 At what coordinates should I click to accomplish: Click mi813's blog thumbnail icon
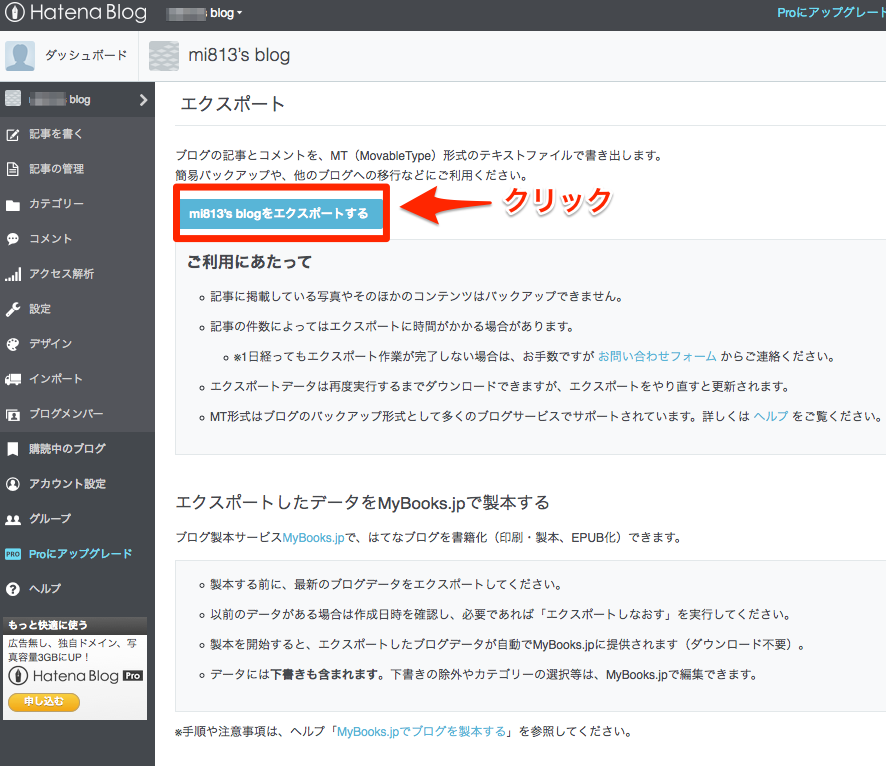[x=164, y=55]
